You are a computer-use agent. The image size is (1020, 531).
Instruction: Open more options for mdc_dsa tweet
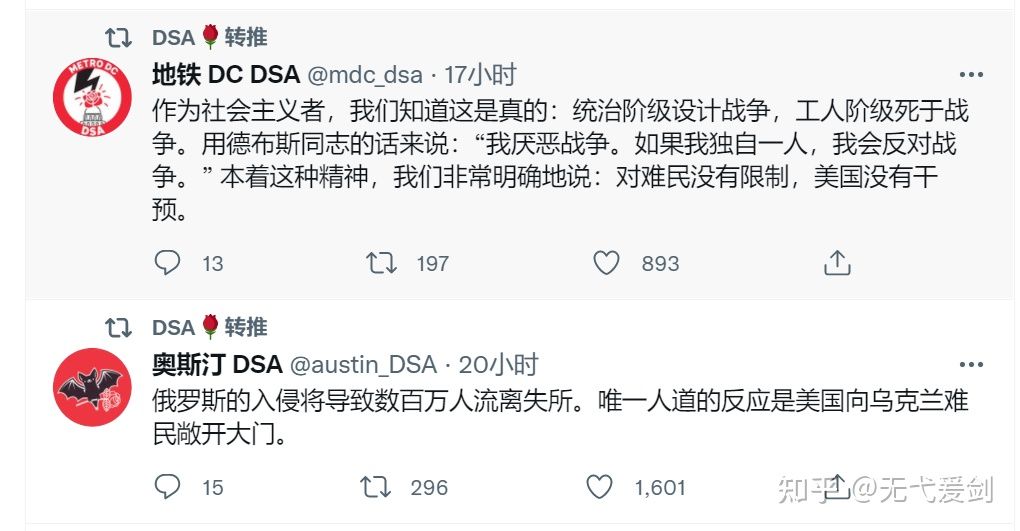970,75
